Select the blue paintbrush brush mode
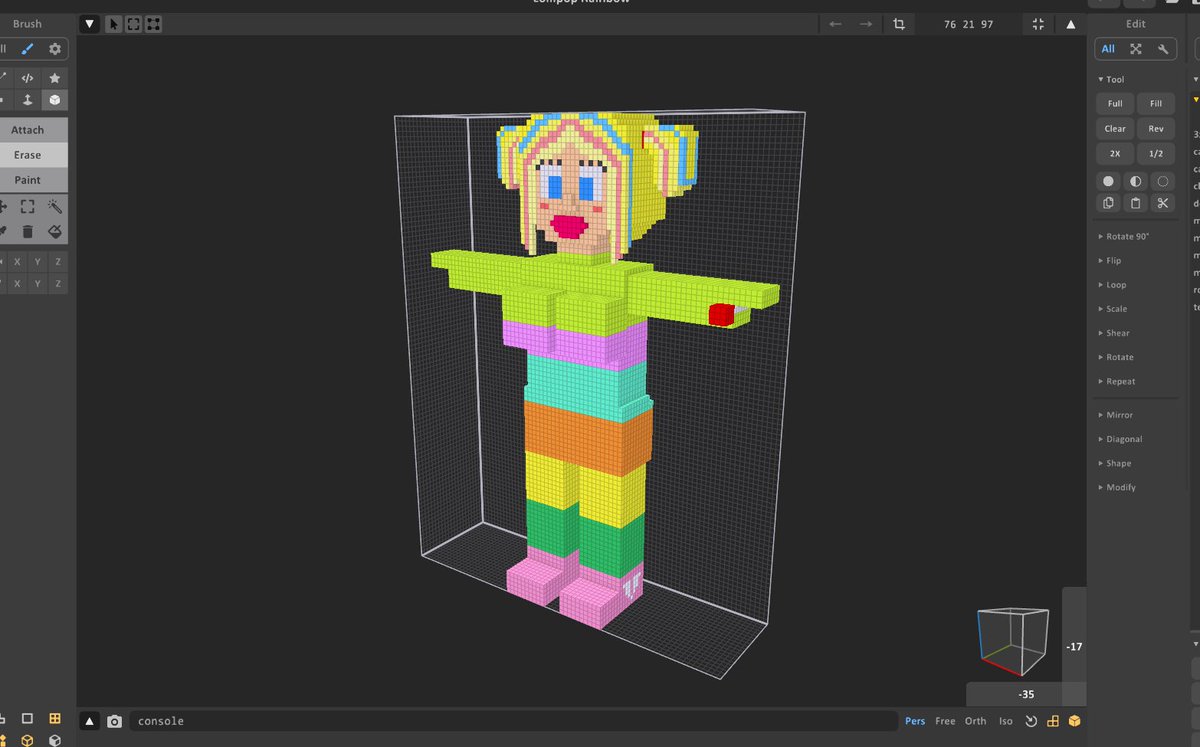Screen dimensions: 1200x747 [x=27, y=49]
